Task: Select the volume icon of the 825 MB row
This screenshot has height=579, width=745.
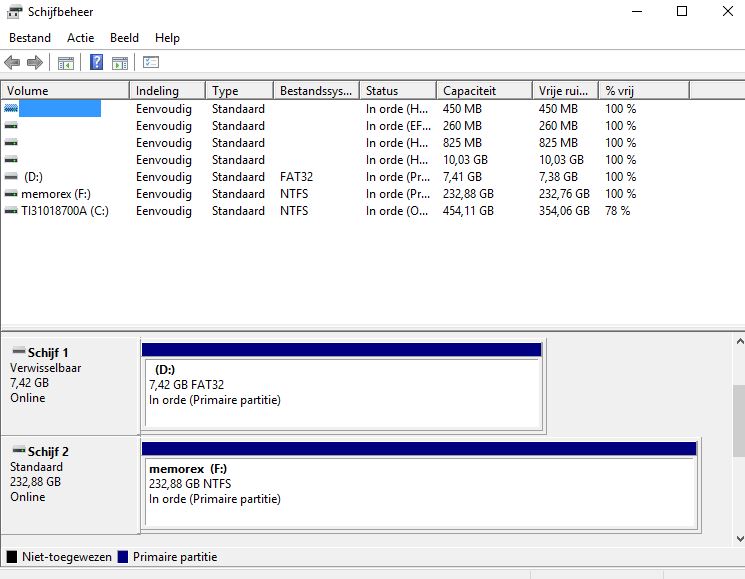Action: click(x=11, y=142)
